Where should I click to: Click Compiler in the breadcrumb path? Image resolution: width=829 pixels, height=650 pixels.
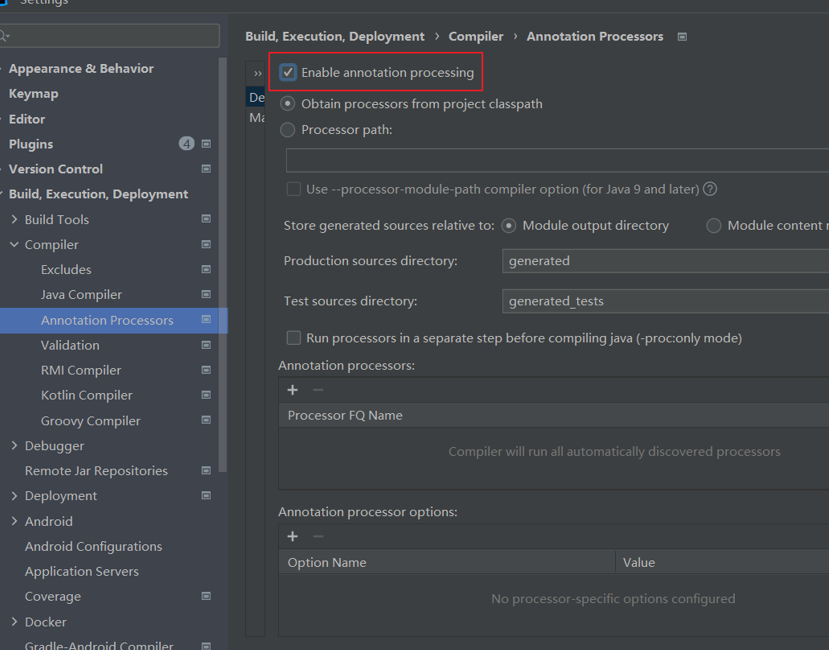(x=476, y=37)
